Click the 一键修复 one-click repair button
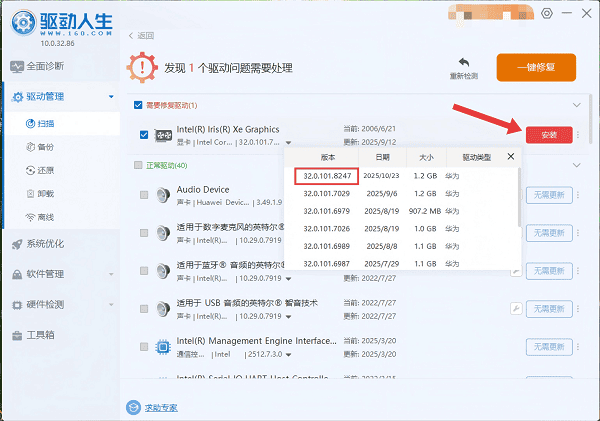 [x=536, y=67]
